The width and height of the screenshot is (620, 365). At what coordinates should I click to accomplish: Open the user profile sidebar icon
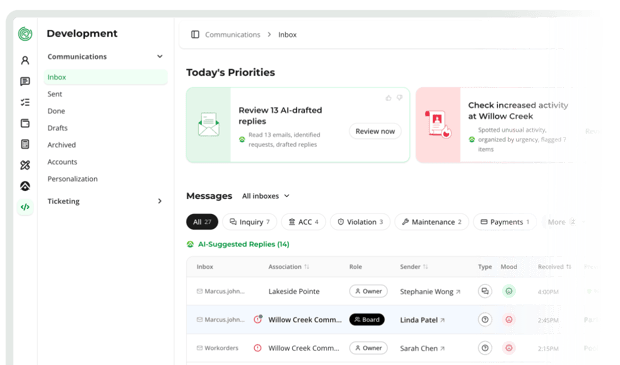point(25,60)
